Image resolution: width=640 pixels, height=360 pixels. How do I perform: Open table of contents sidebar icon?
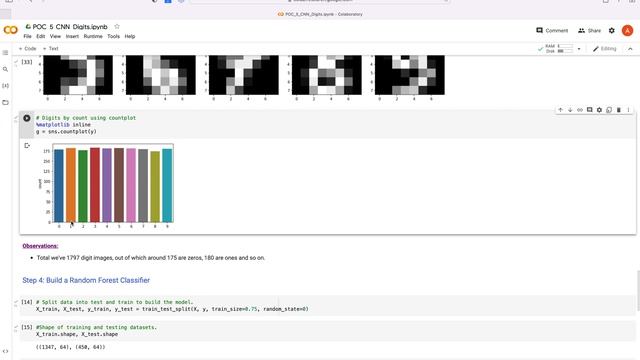[x=5, y=53]
